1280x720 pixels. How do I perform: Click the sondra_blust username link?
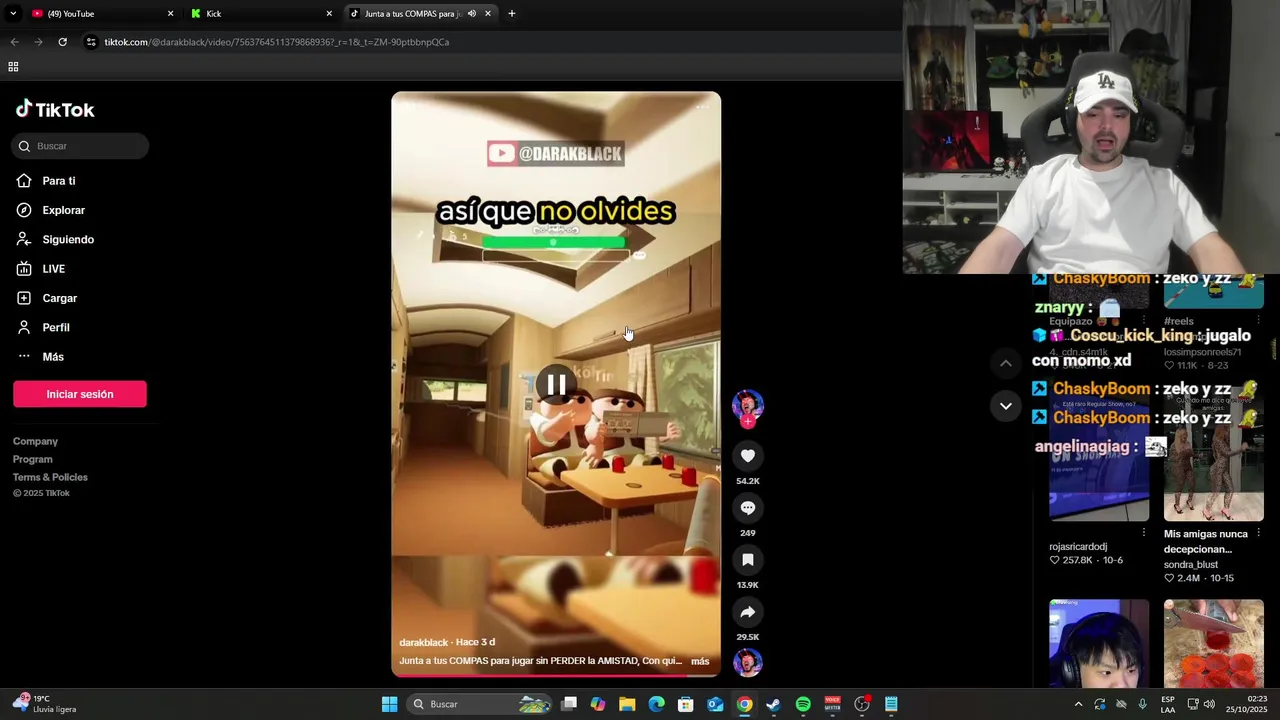pos(1191,565)
